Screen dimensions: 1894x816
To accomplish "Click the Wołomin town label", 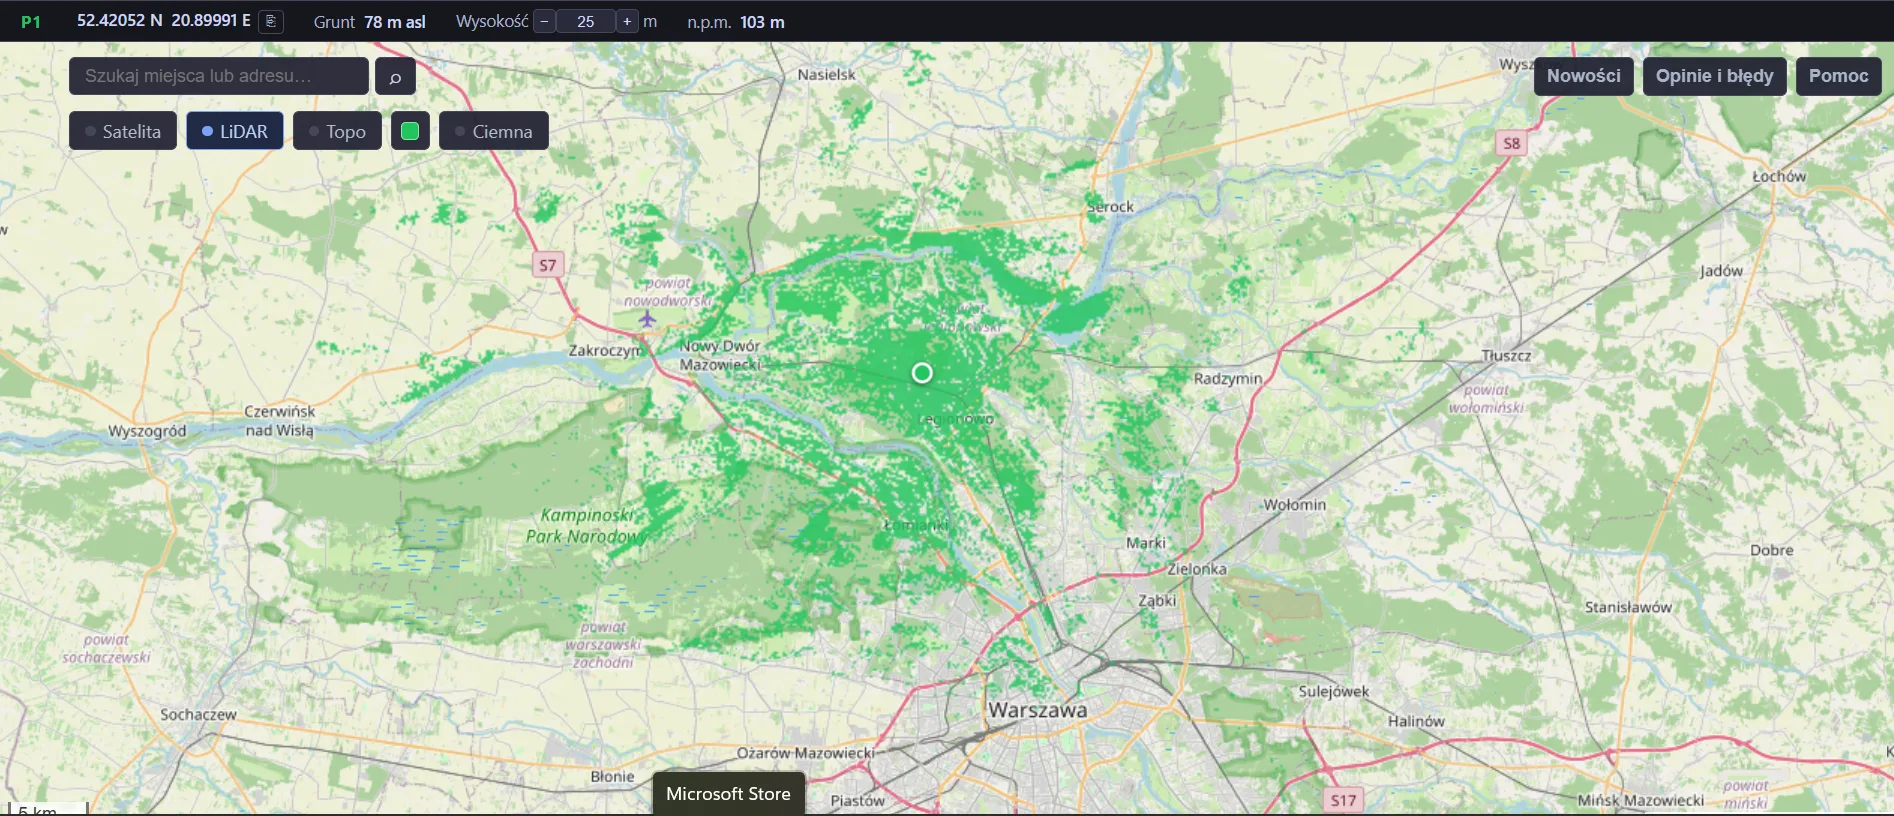I will [x=1295, y=505].
